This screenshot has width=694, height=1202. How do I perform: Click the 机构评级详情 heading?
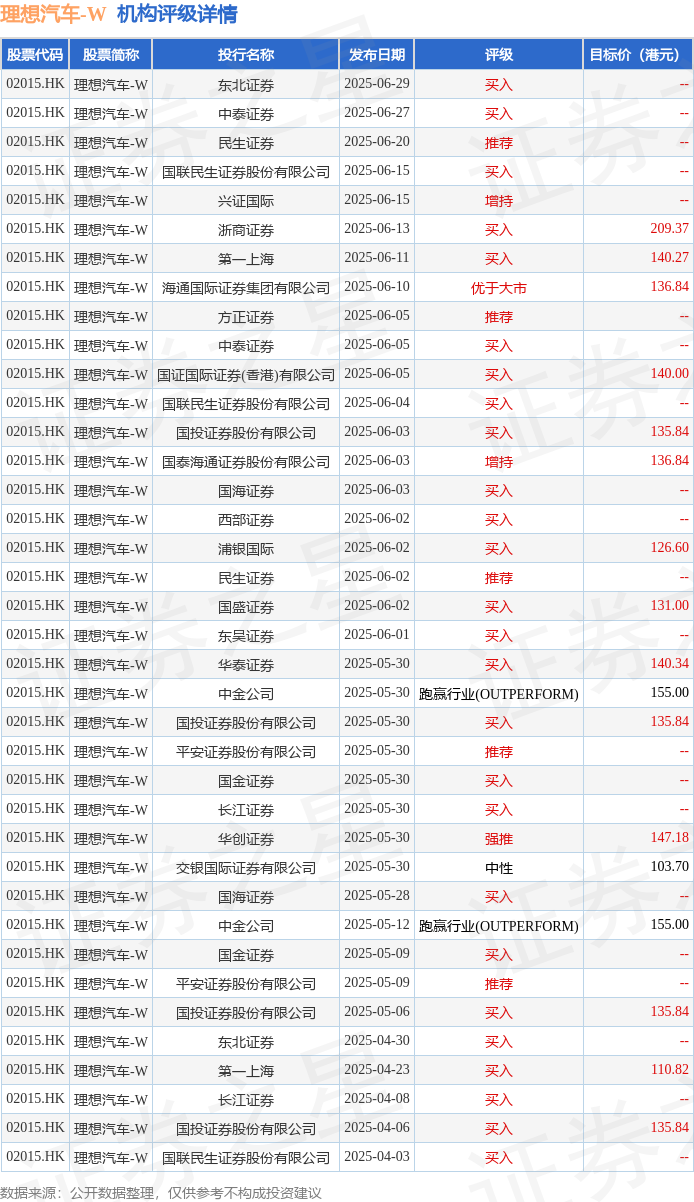[x=177, y=14]
